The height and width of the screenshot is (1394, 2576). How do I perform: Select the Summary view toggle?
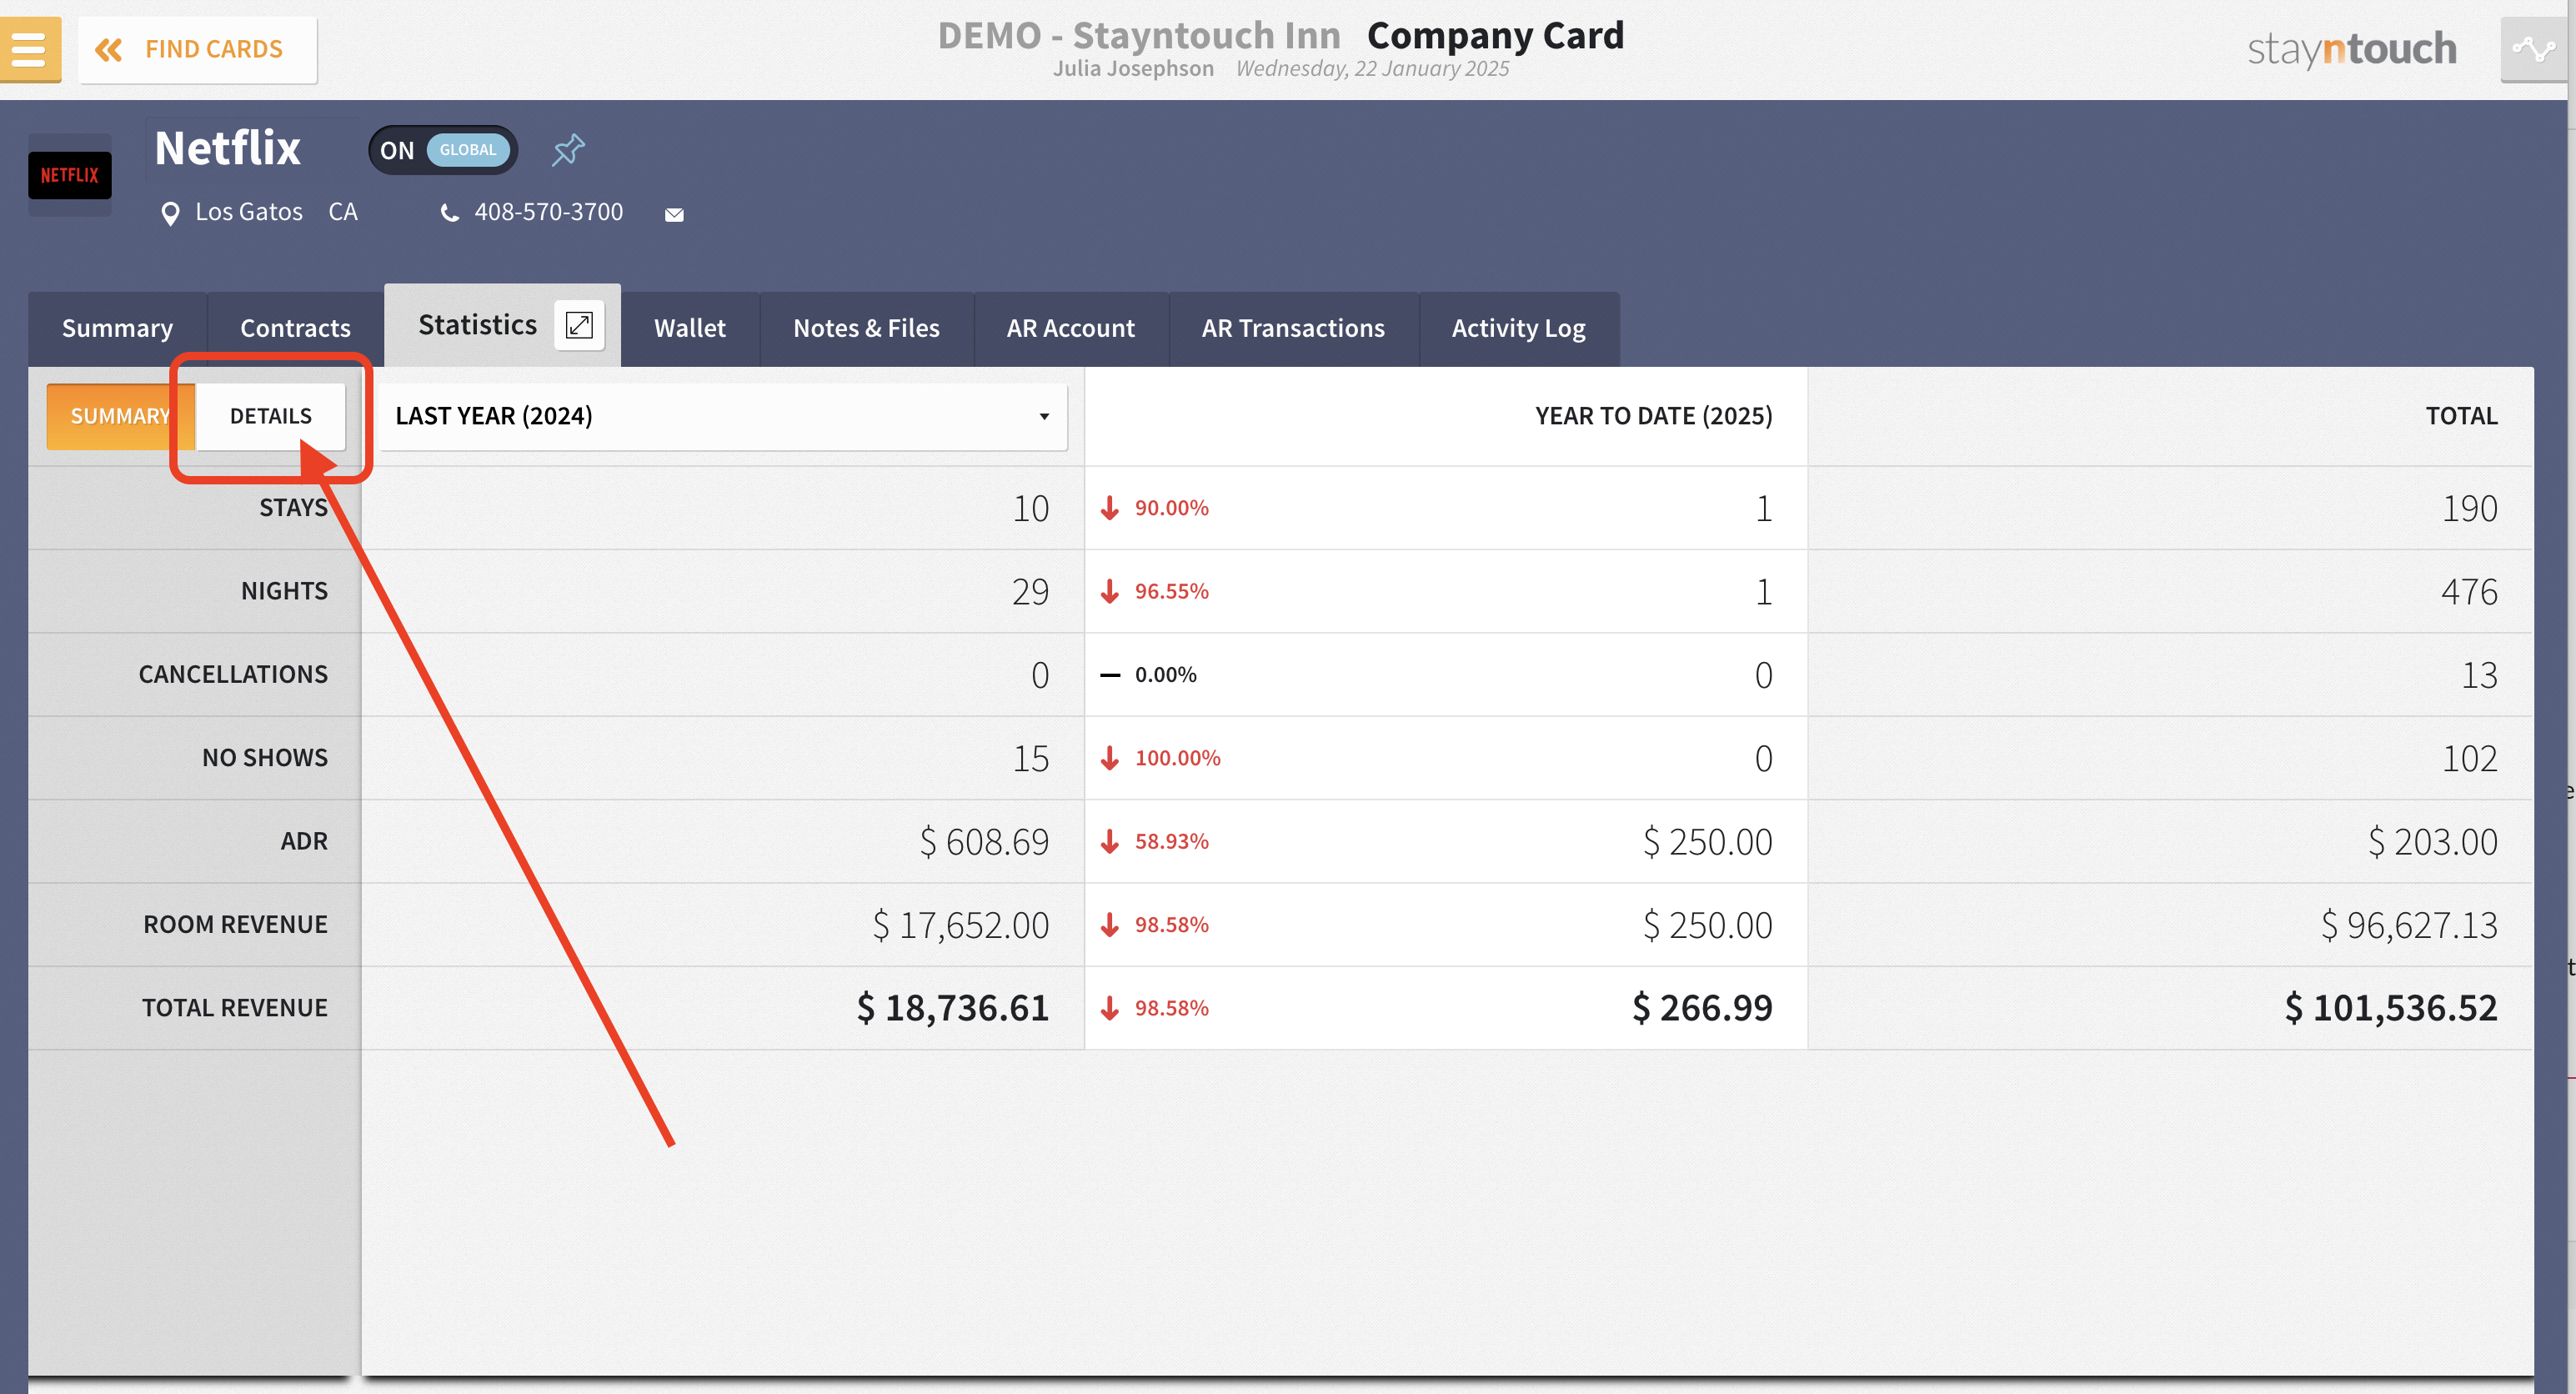(118, 416)
